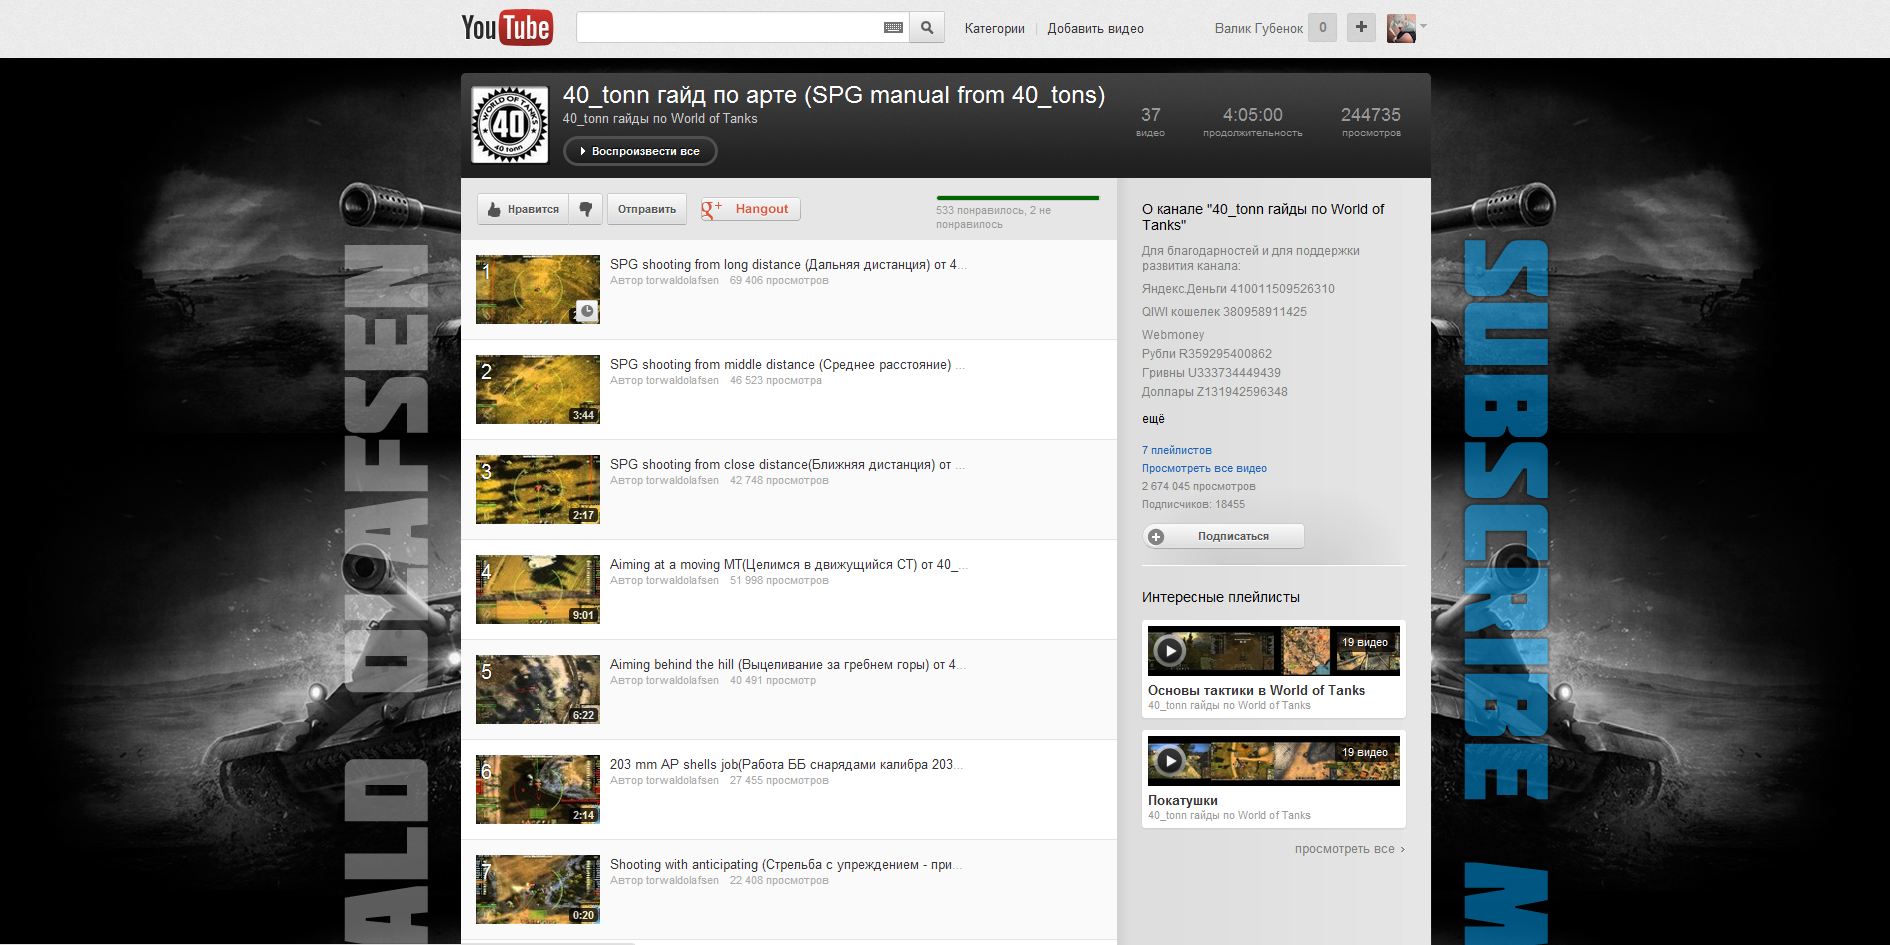
Task: Start a Google+ Hangout
Action: pyautogui.click(x=750, y=209)
